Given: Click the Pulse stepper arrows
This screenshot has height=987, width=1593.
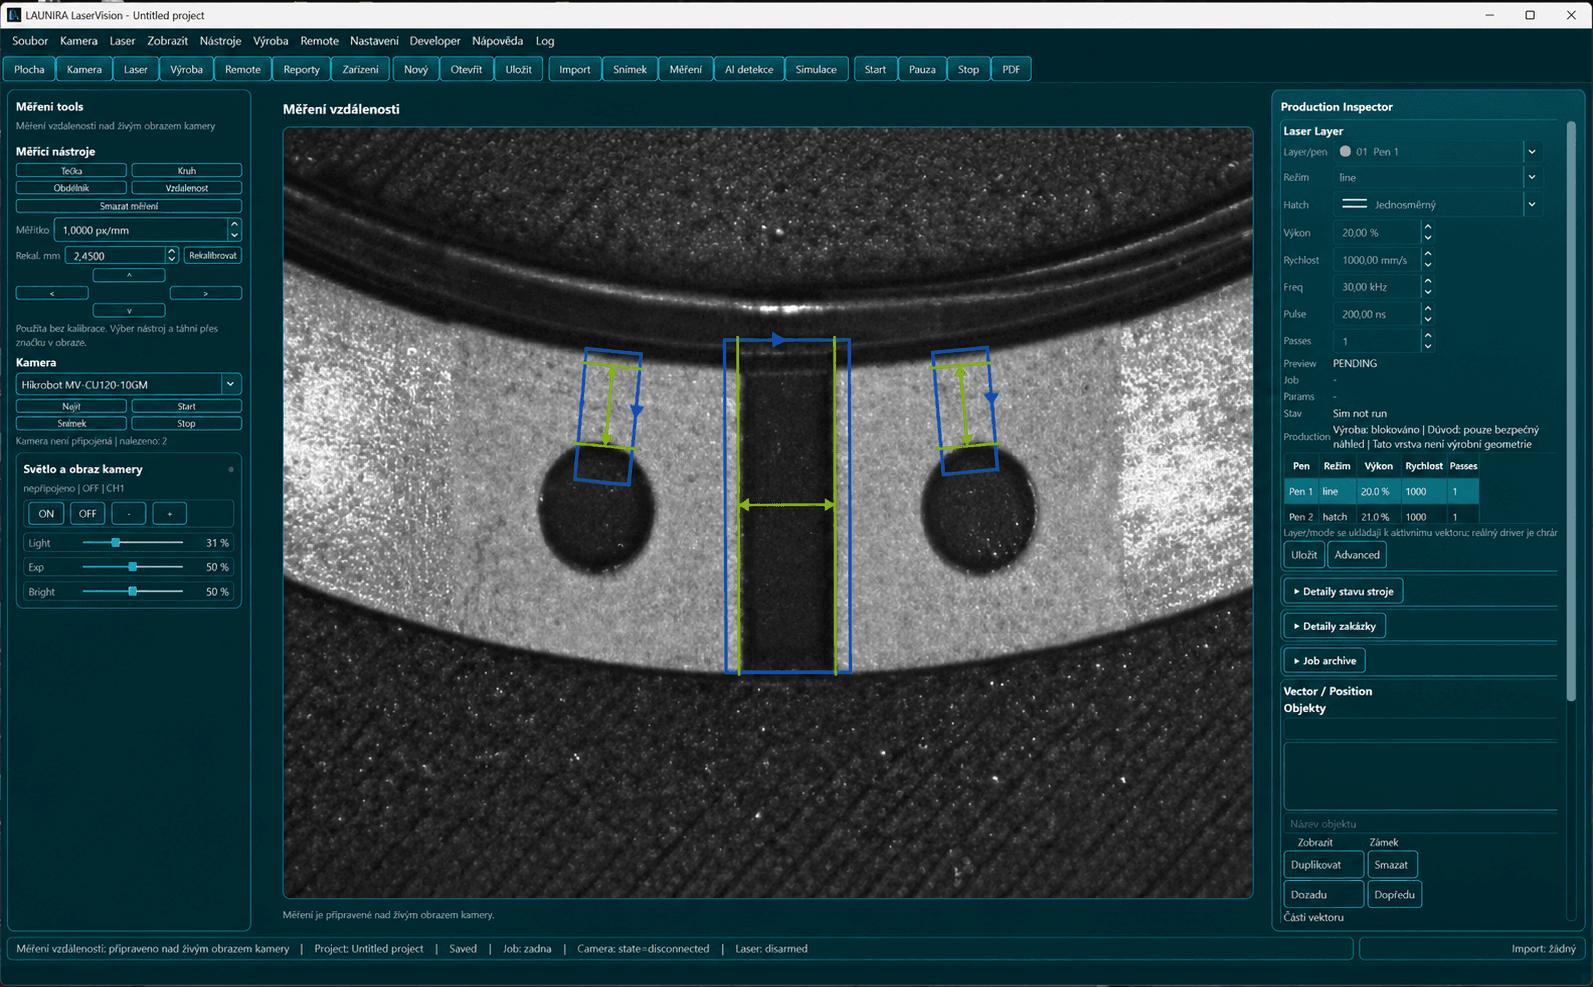Looking at the screenshot, I should click(x=1427, y=313).
